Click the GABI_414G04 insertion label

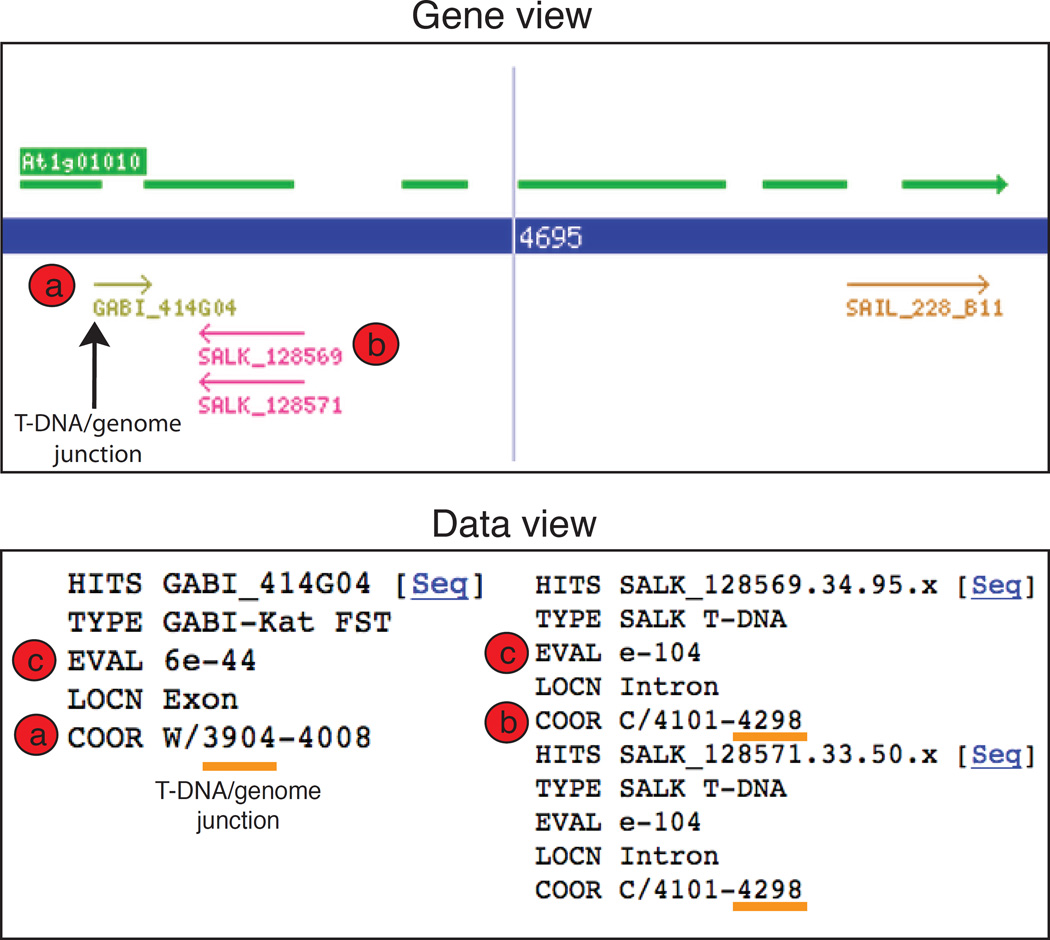pyautogui.click(x=165, y=308)
